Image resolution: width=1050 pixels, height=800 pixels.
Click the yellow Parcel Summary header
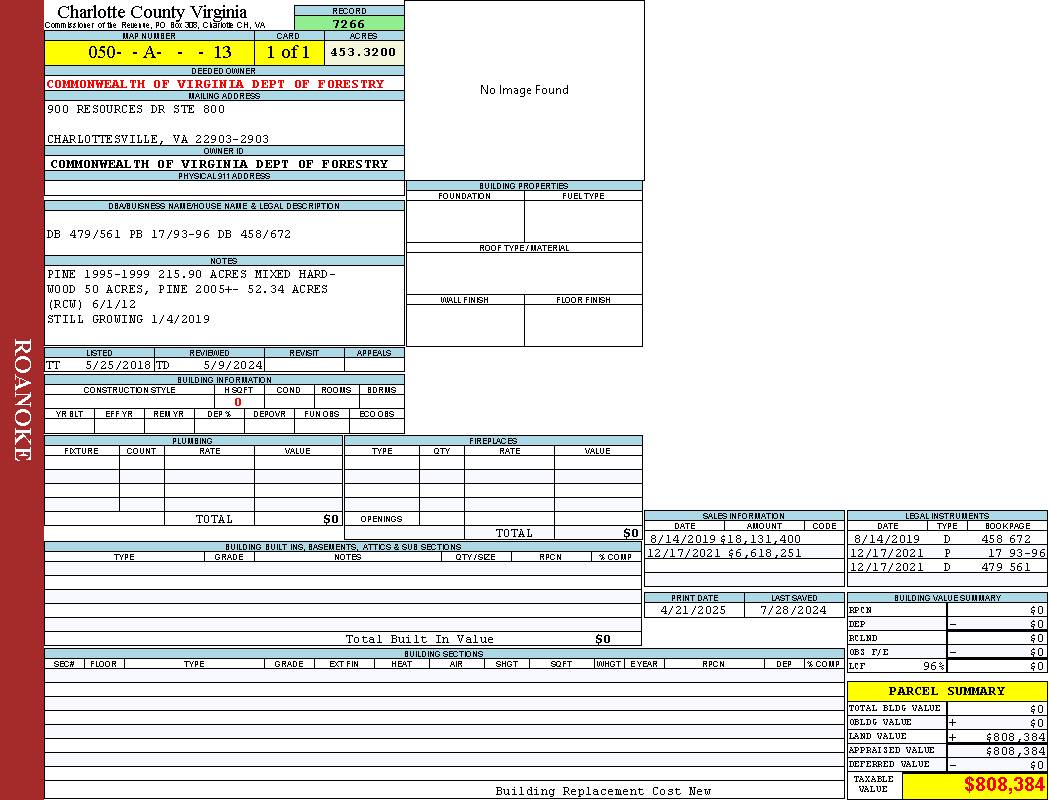[946, 691]
